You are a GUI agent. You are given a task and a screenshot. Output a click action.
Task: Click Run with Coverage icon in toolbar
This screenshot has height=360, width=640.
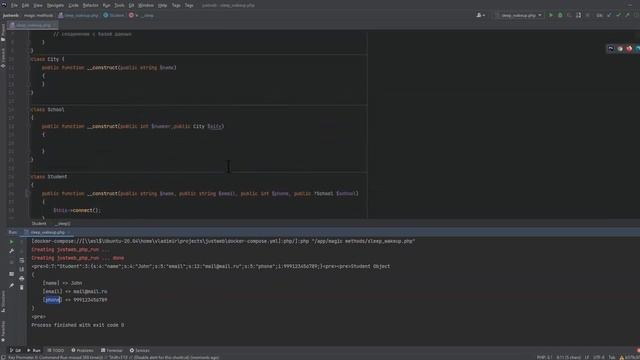(569, 16)
